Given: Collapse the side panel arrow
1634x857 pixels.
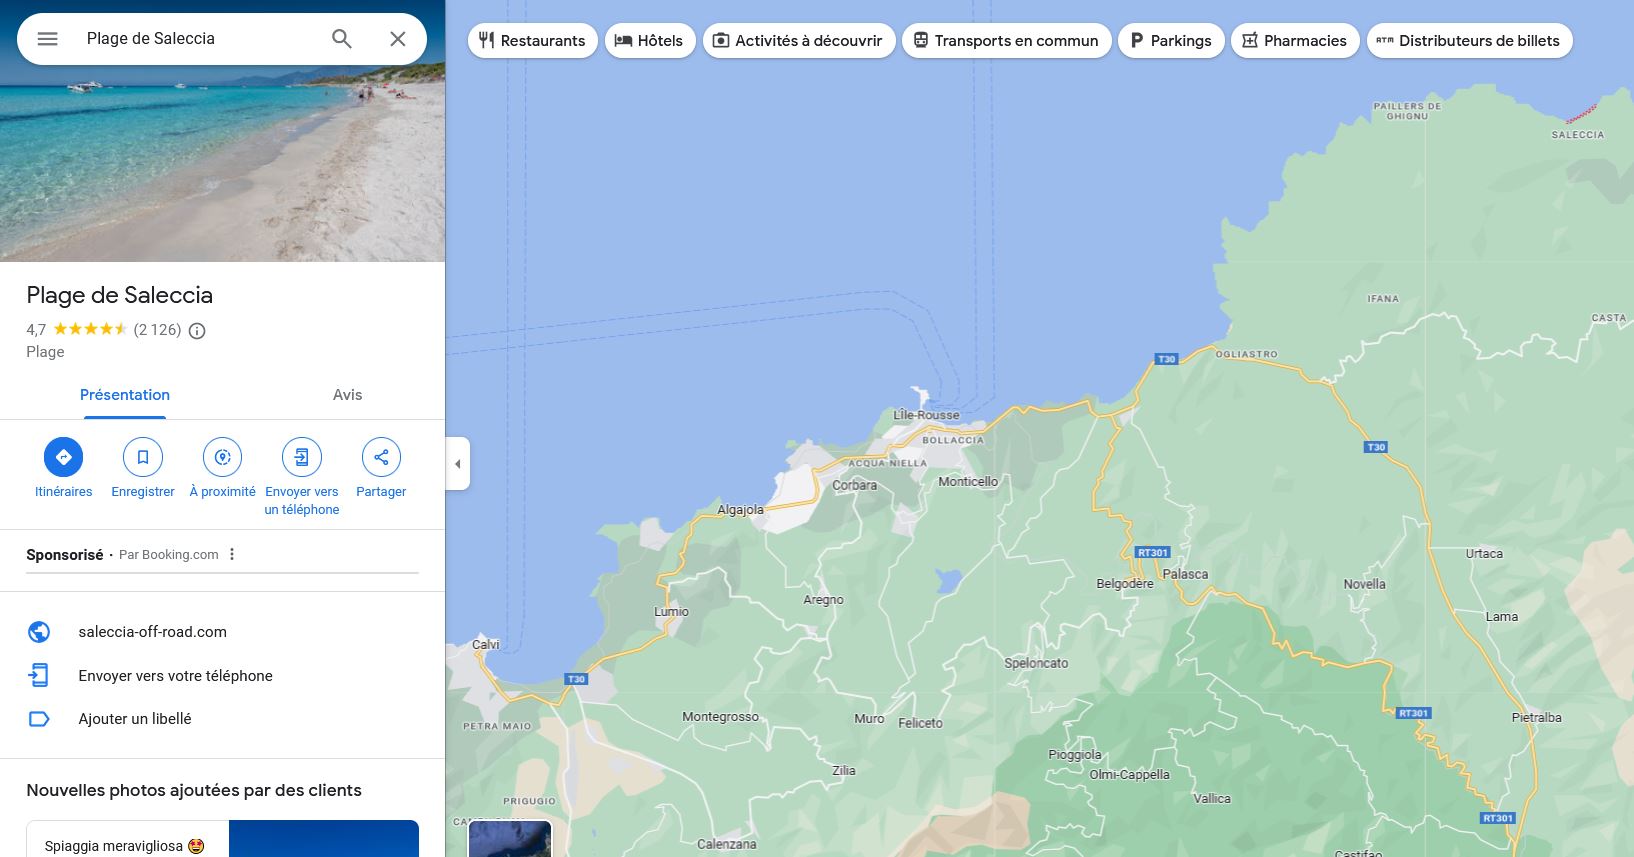Looking at the screenshot, I should coord(458,464).
